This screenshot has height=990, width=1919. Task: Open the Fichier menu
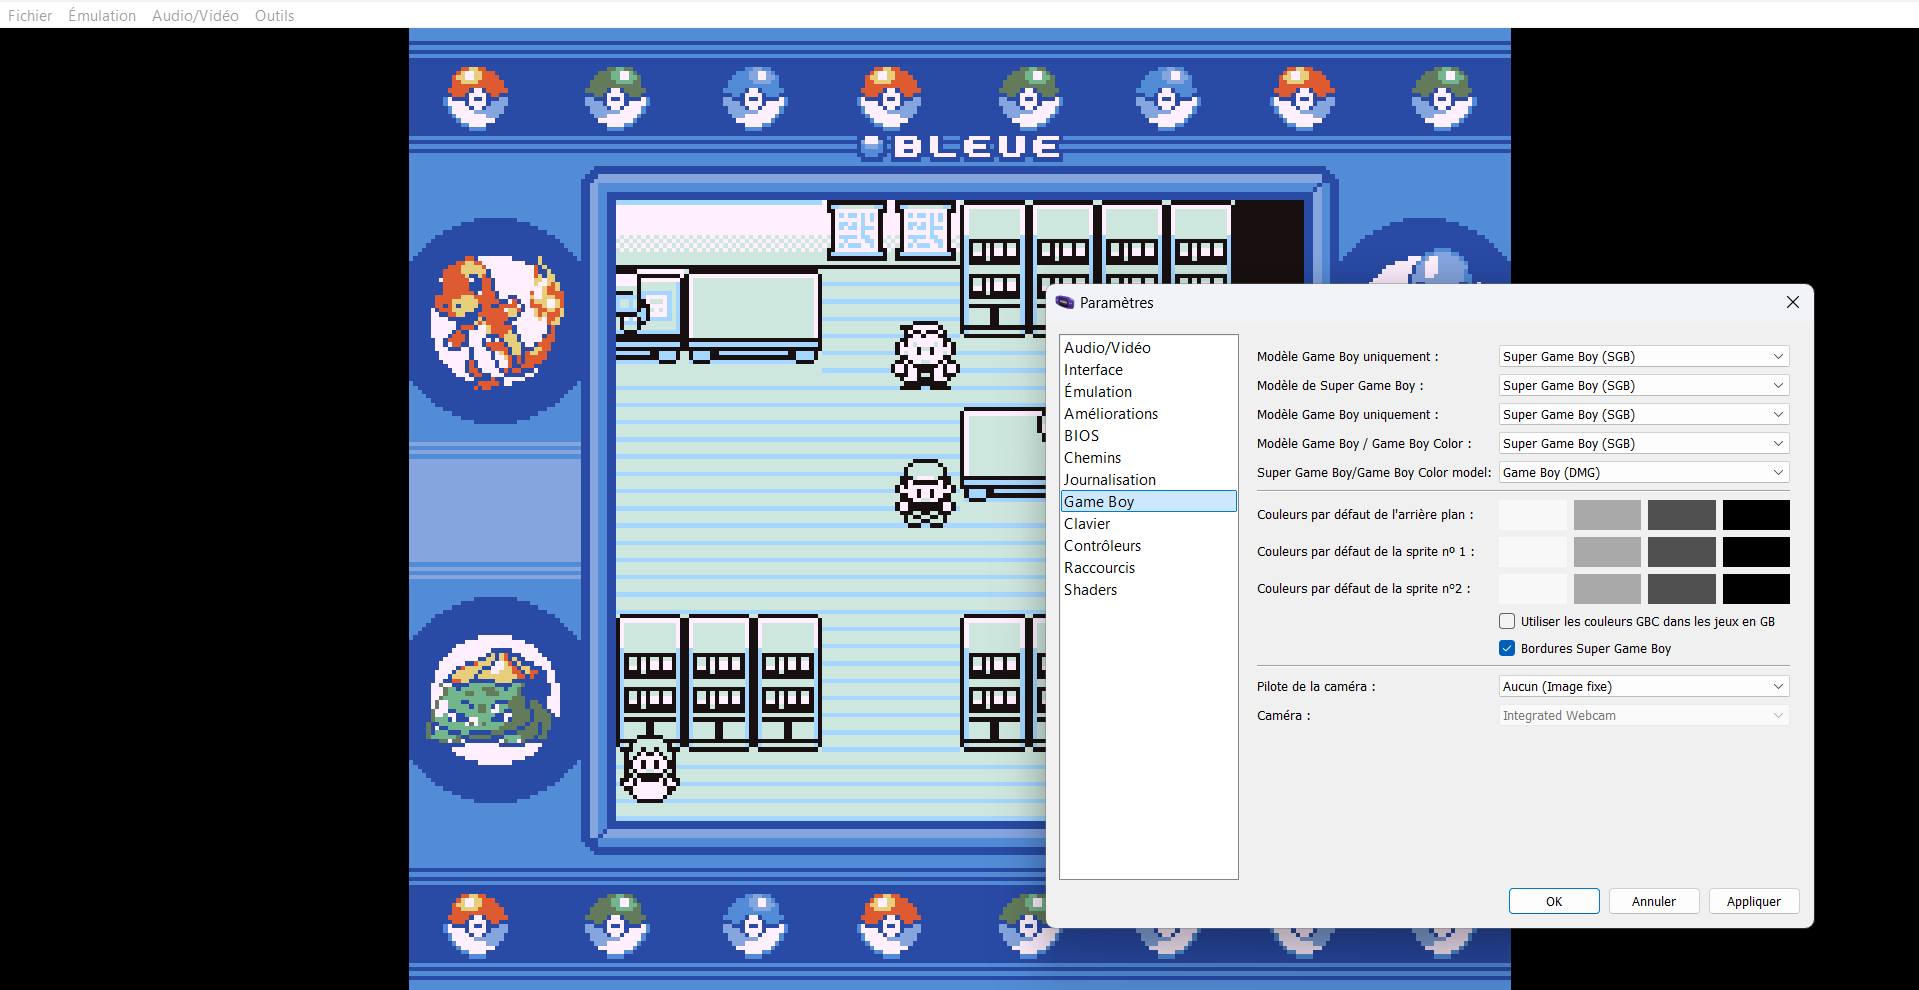click(x=30, y=15)
